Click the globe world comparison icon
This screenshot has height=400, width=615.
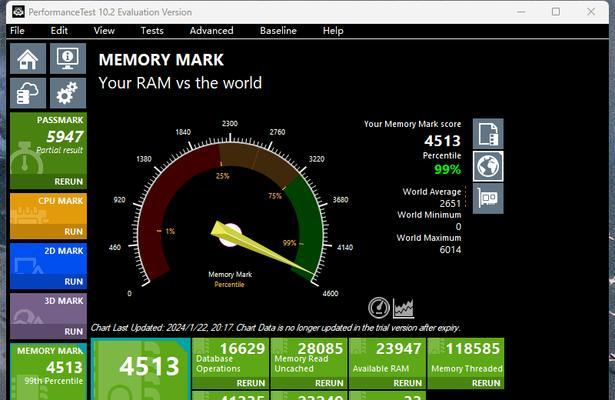(x=488, y=166)
